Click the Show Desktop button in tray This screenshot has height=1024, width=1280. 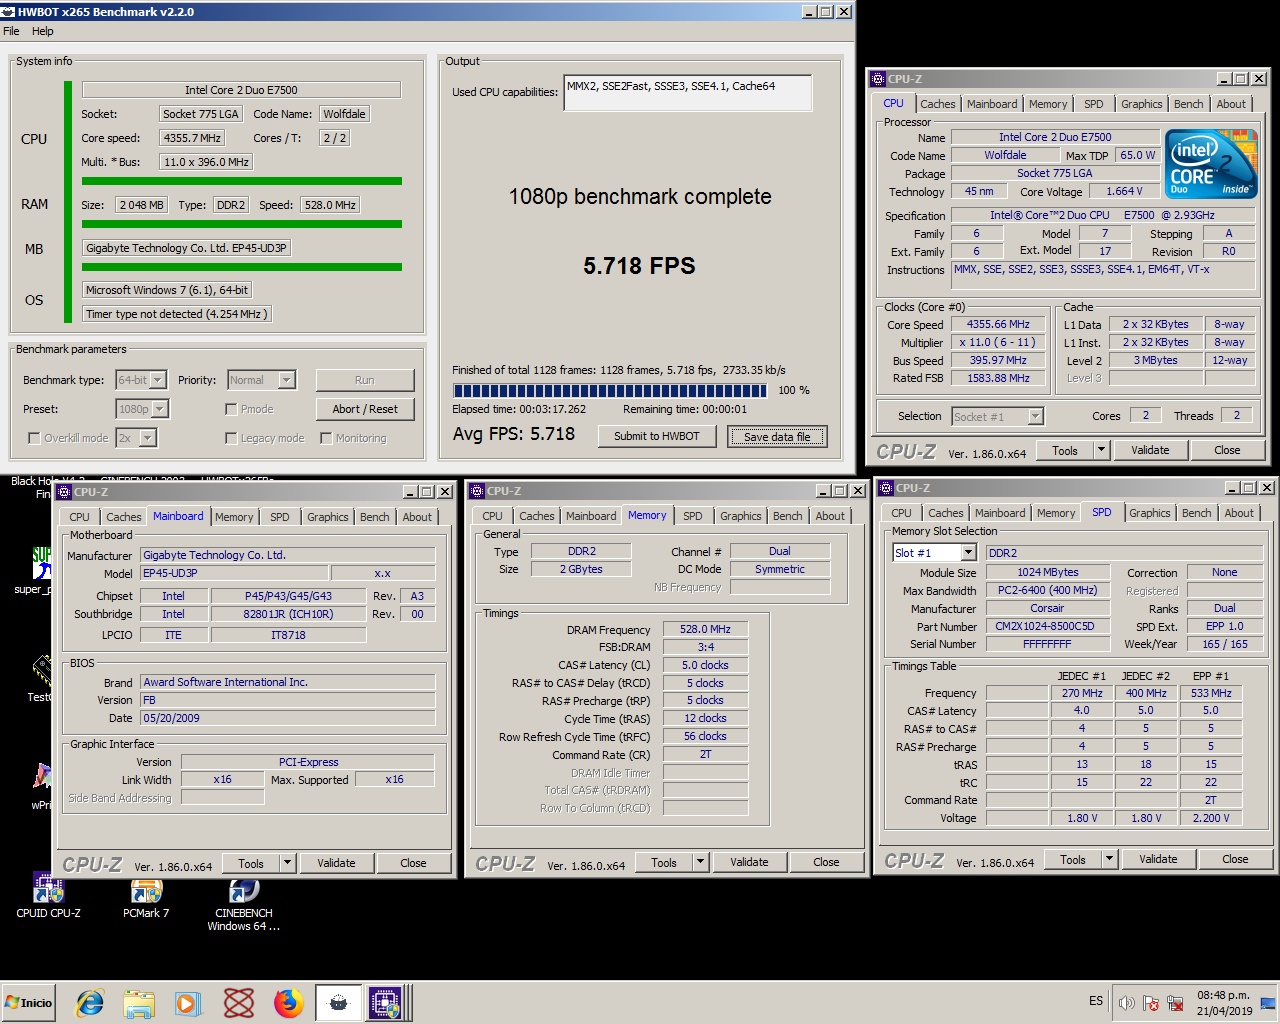(x=1268, y=1002)
